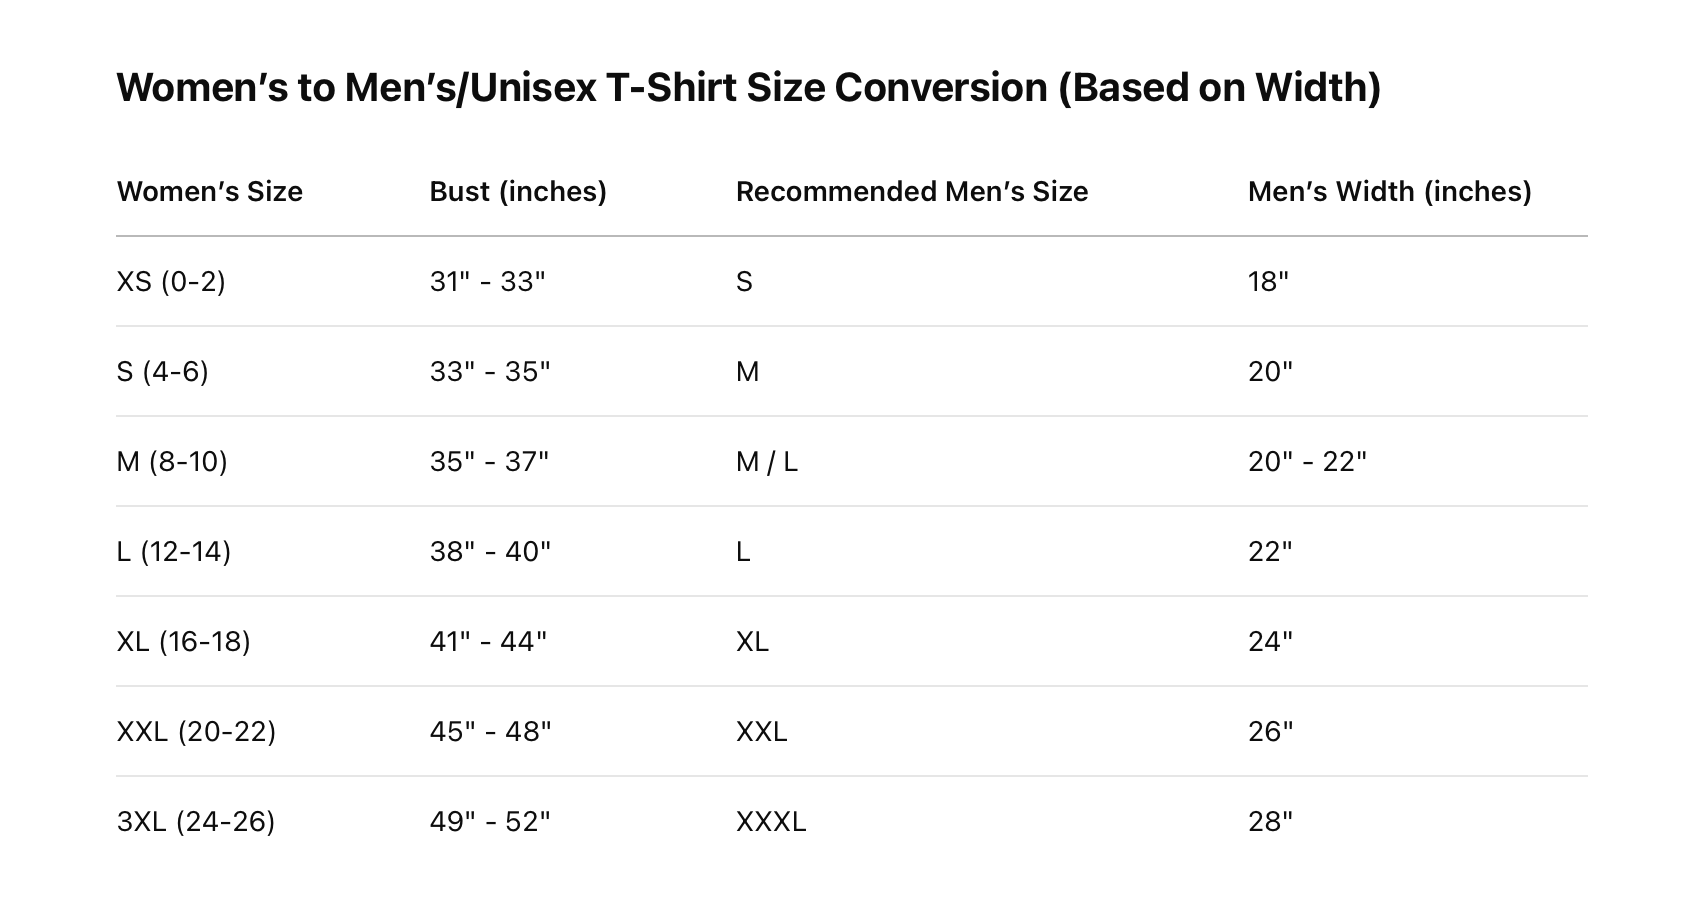
Task: Select the XL (16-18) women's size cell
Action: [x=184, y=642]
